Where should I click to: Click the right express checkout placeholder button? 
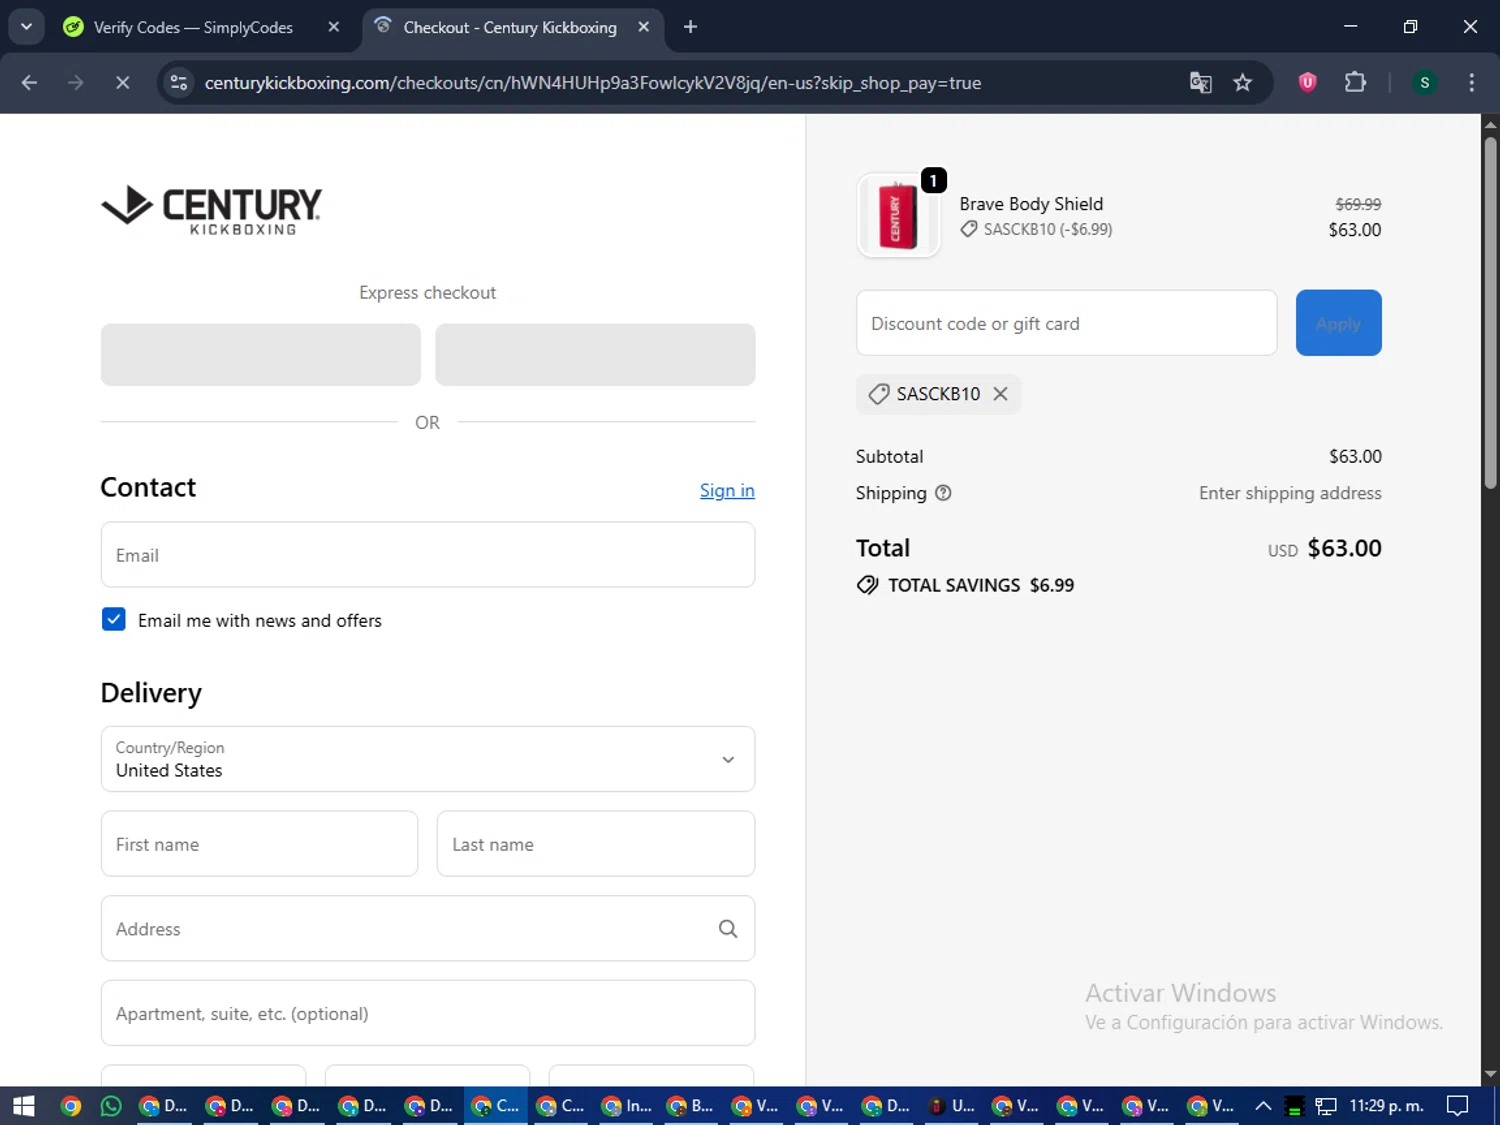click(595, 354)
